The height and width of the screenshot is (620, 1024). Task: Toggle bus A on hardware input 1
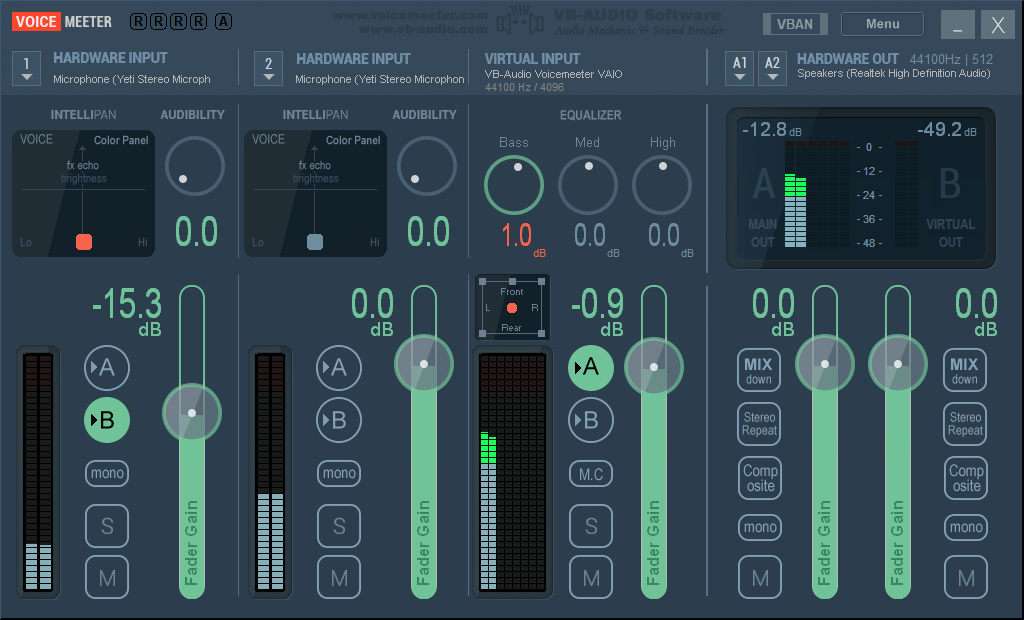(107, 368)
